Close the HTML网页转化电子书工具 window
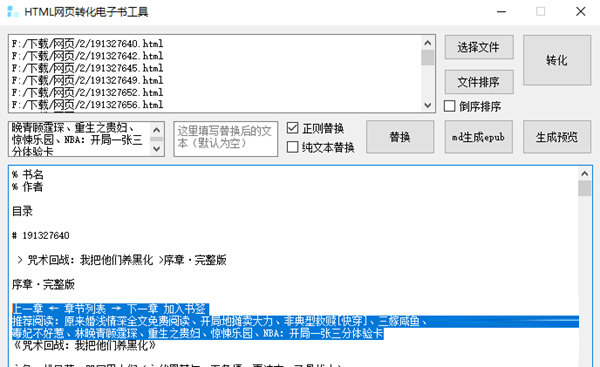 coord(580,12)
